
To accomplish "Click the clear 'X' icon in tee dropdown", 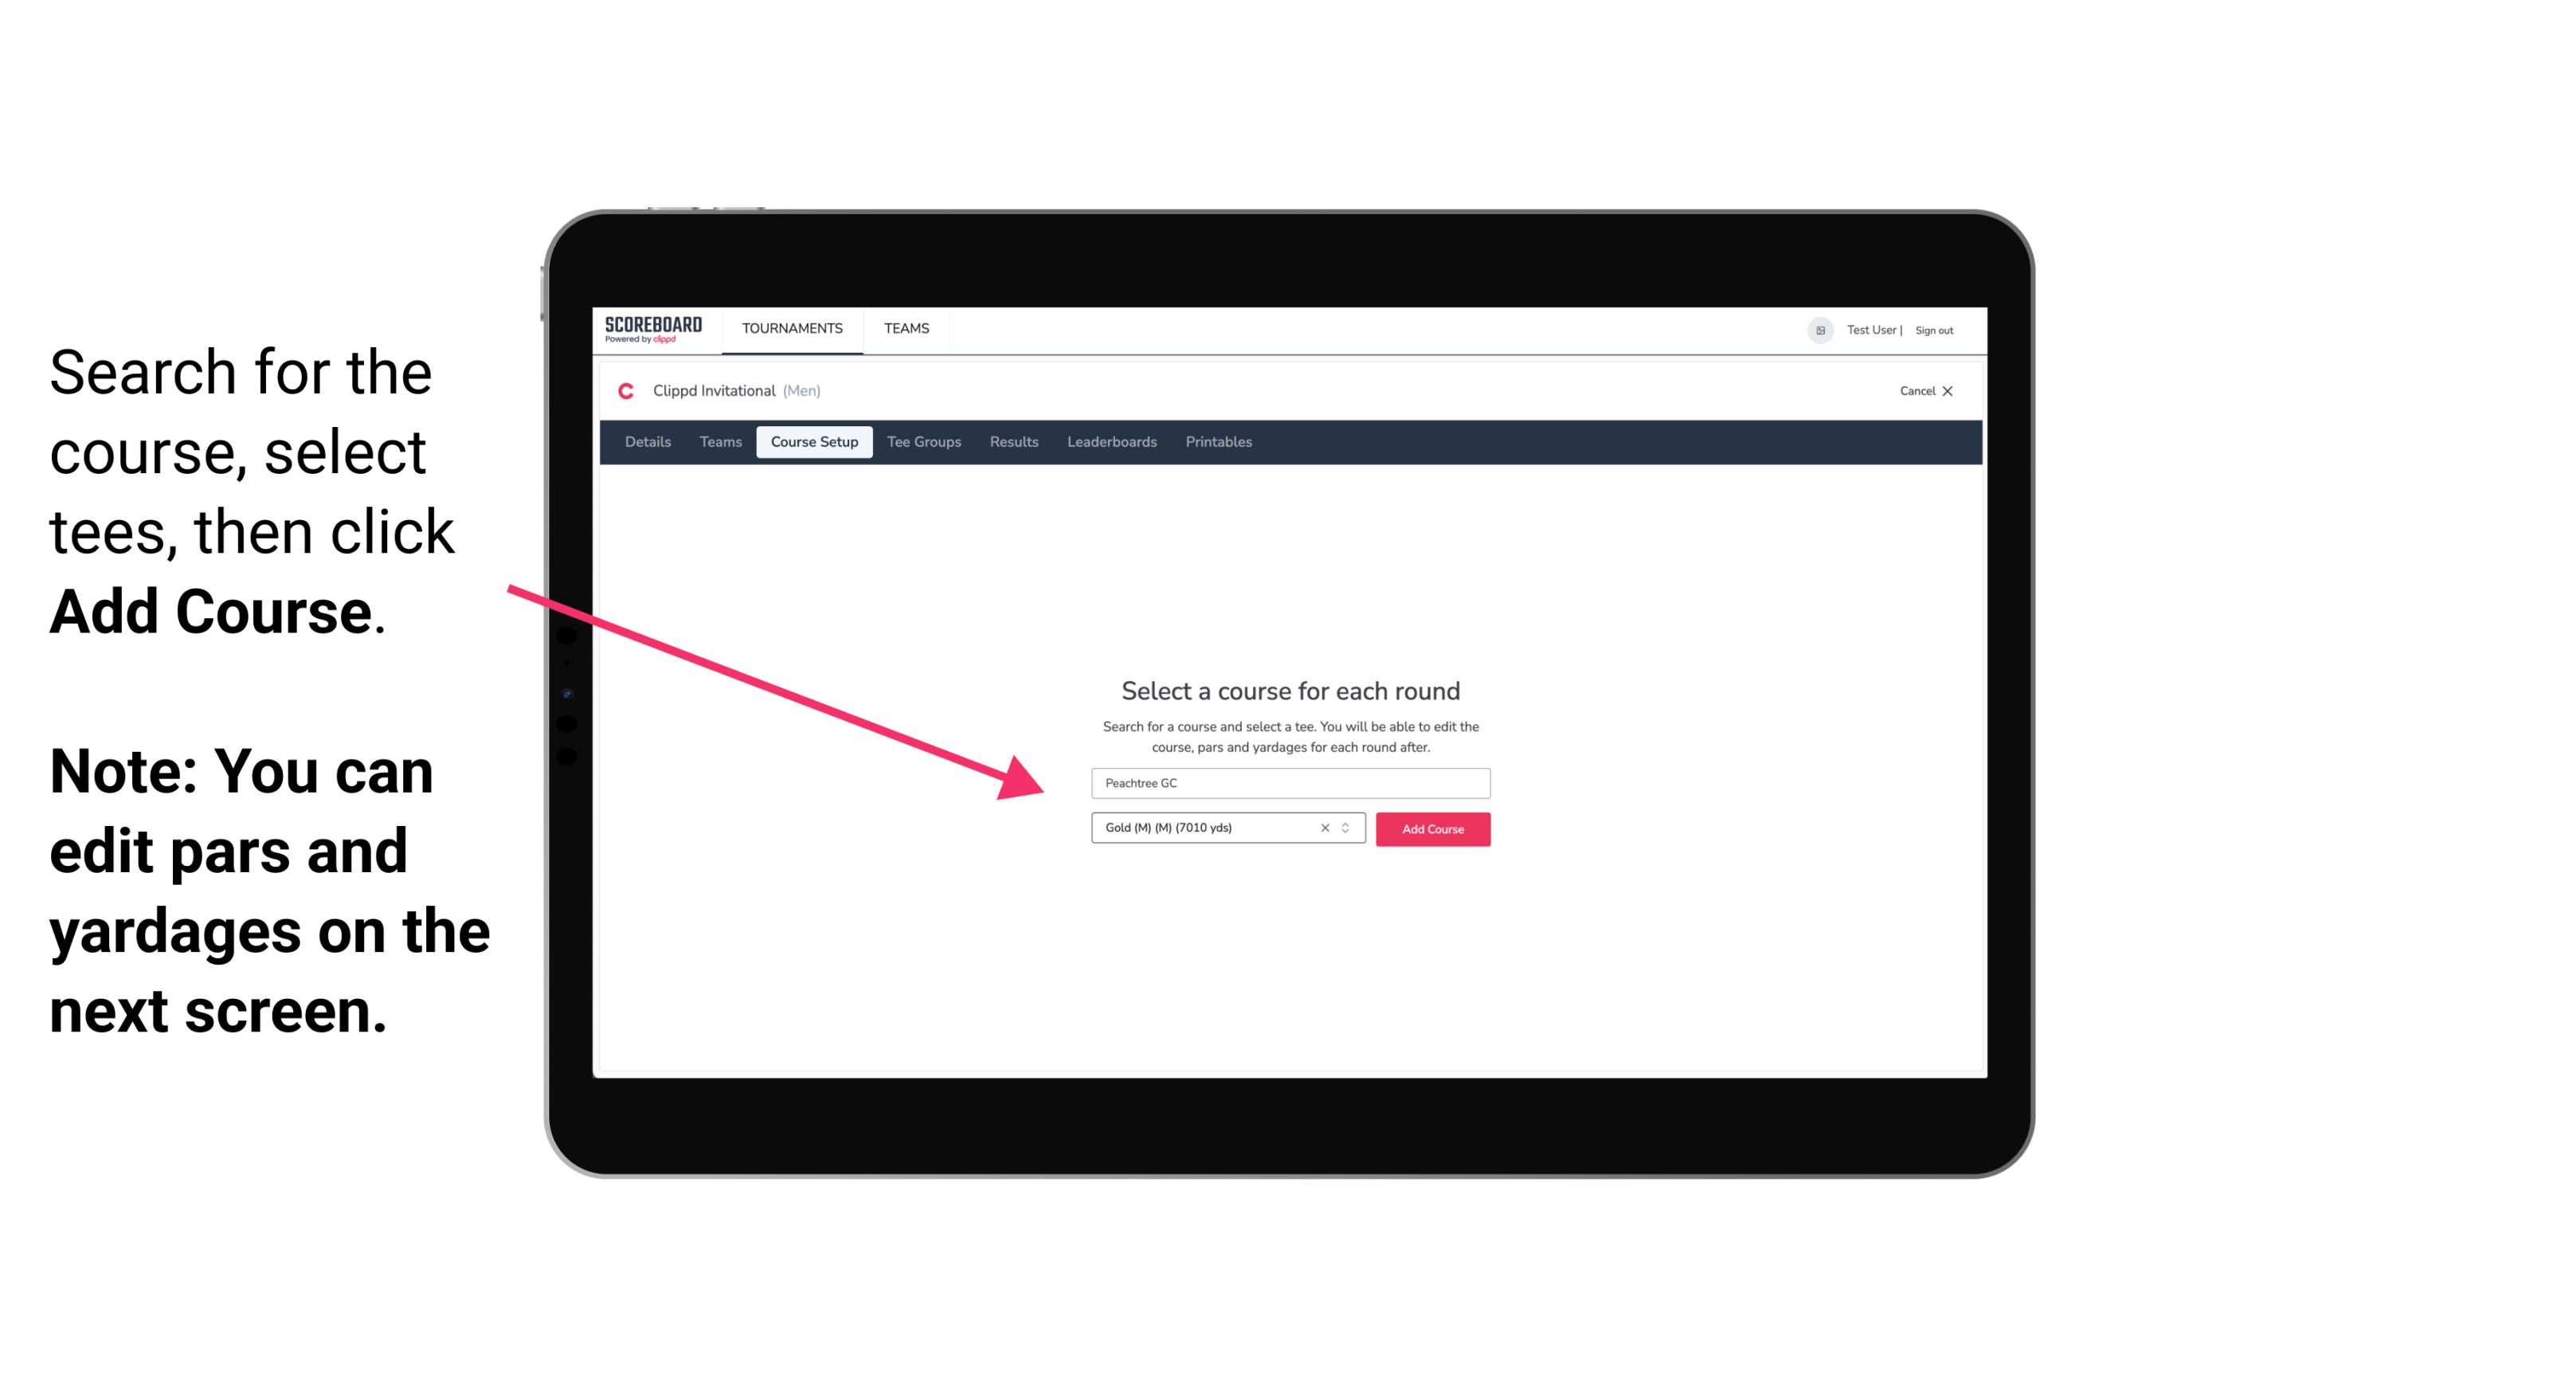I will [x=1324, y=828].
